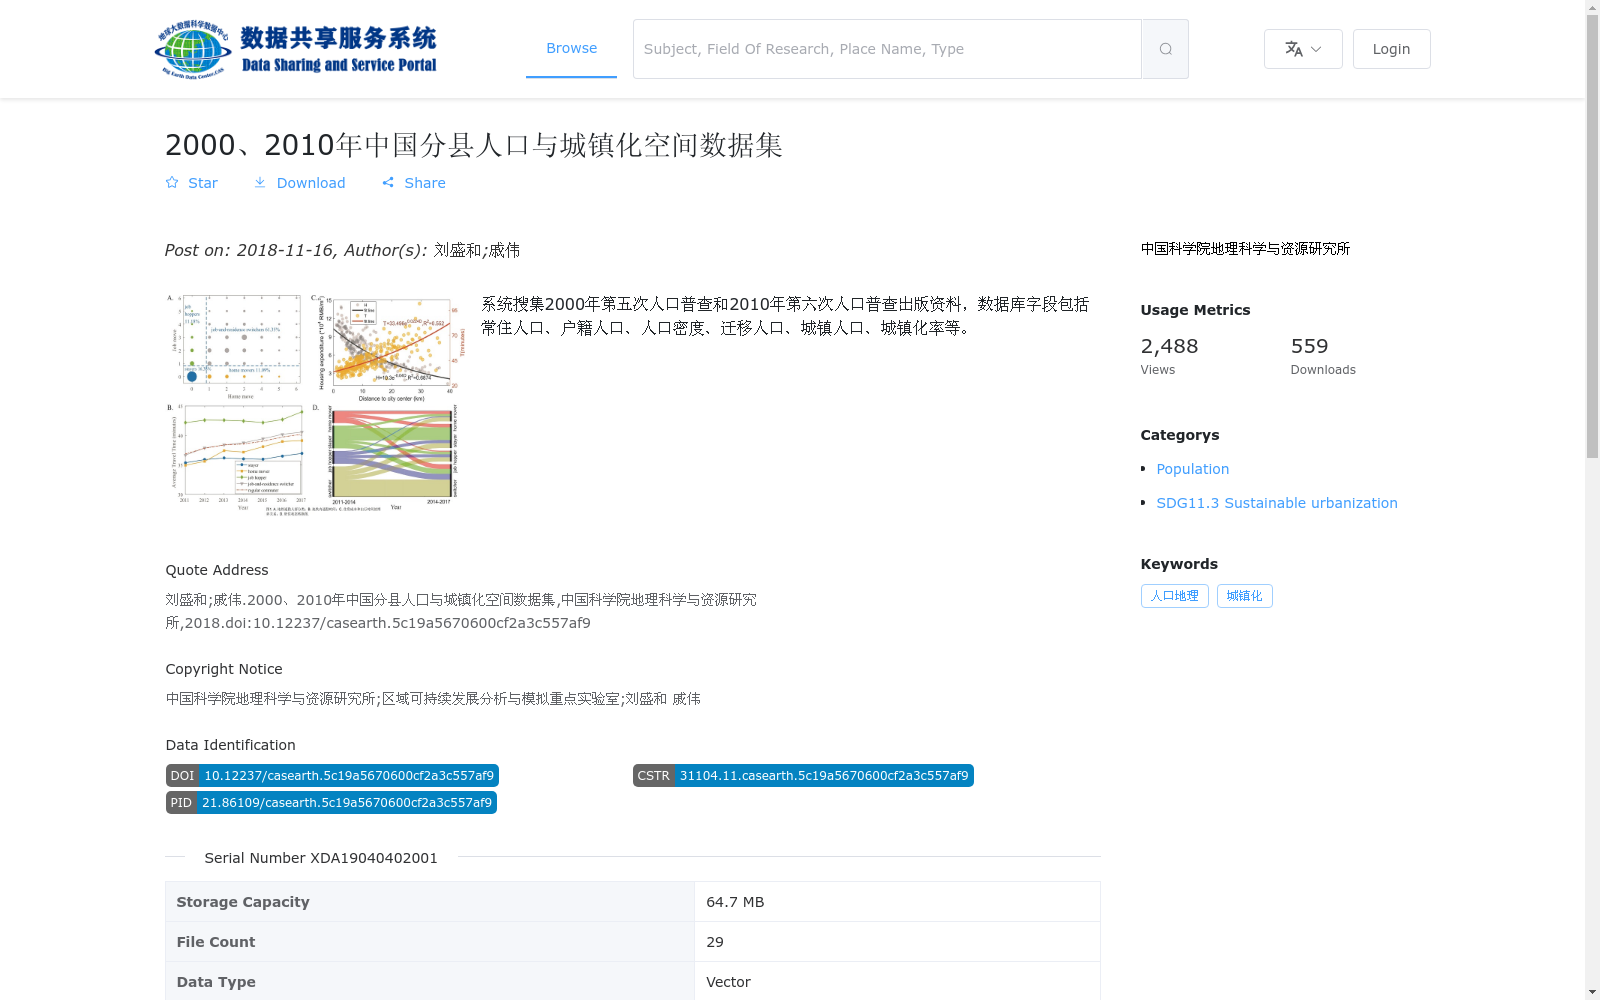Click the 559 downloads count

point(1309,346)
